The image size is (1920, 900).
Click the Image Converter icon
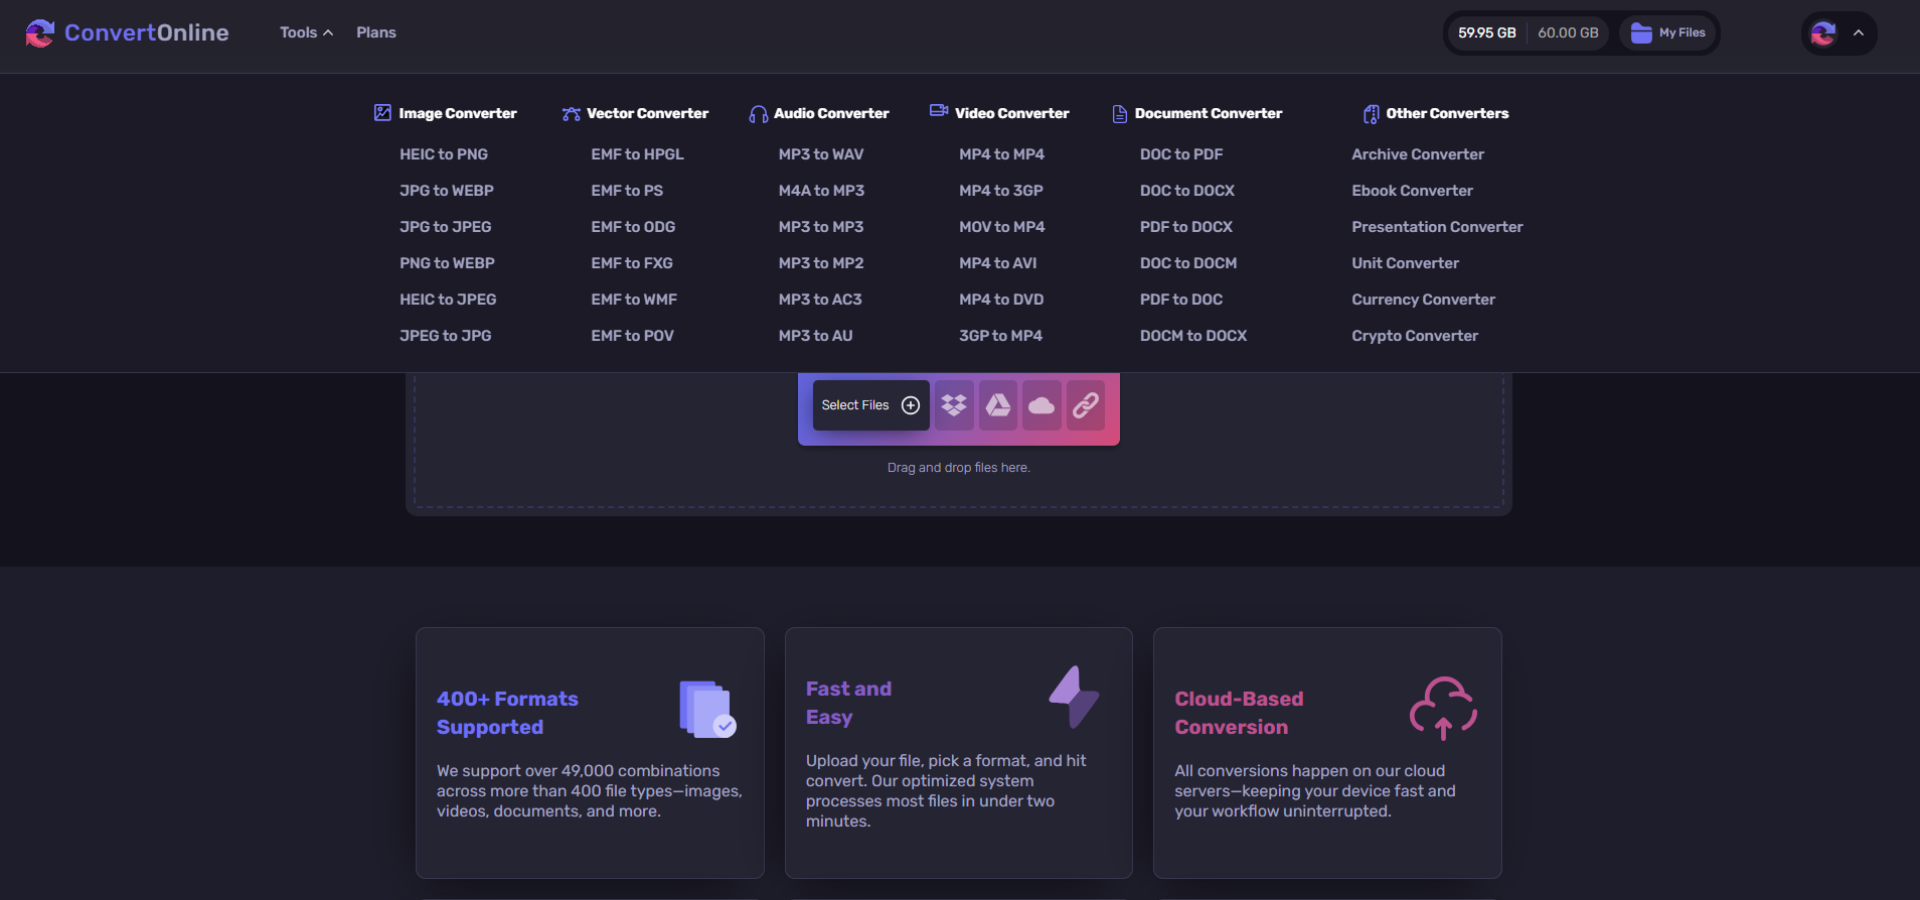(381, 113)
